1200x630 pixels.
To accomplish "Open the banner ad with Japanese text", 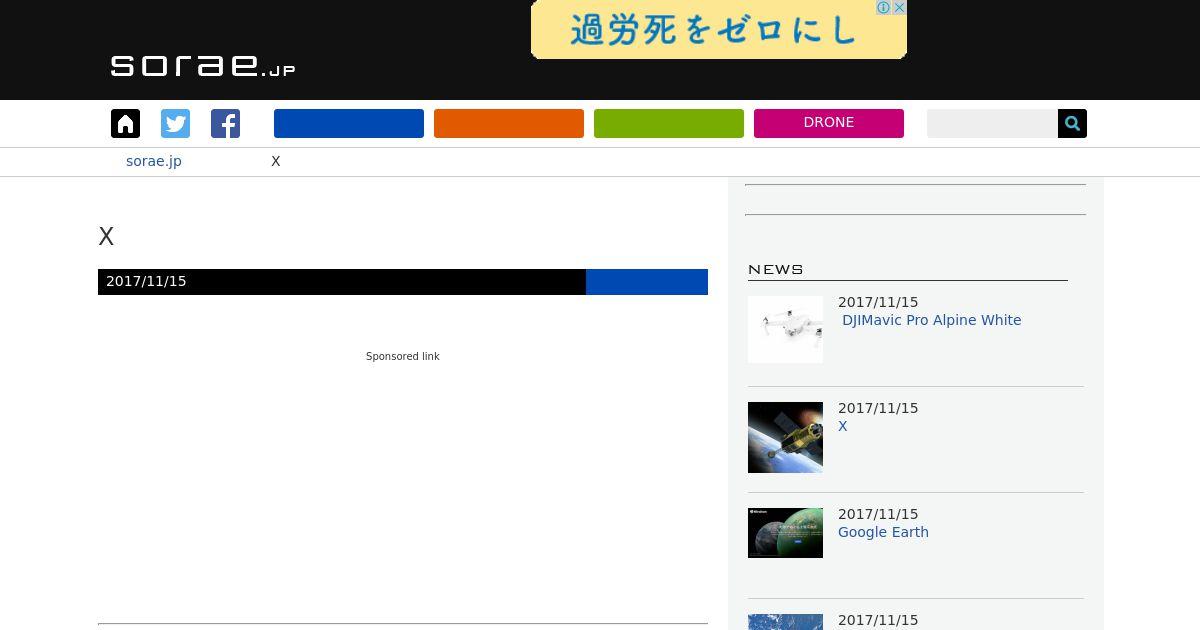I will [x=719, y=29].
